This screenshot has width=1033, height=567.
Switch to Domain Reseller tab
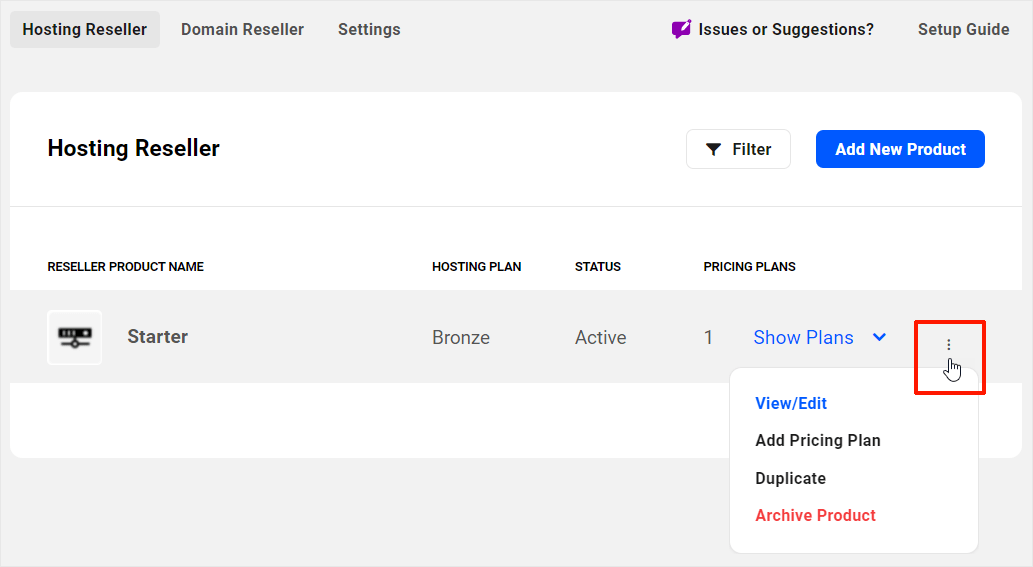pos(242,30)
